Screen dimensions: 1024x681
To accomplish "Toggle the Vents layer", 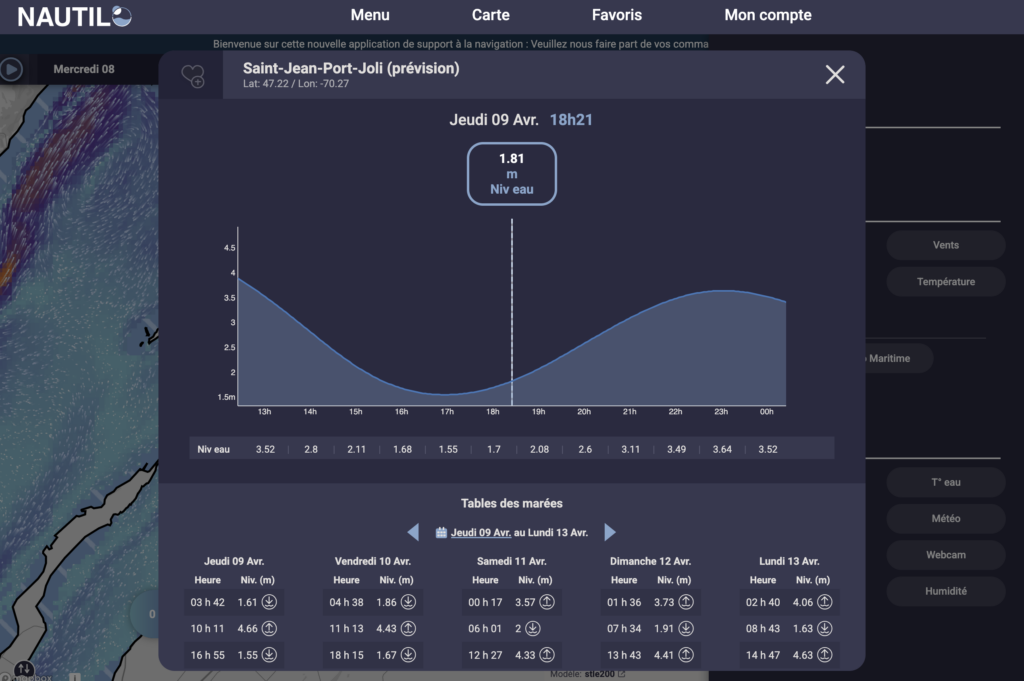I will click(945, 245).
